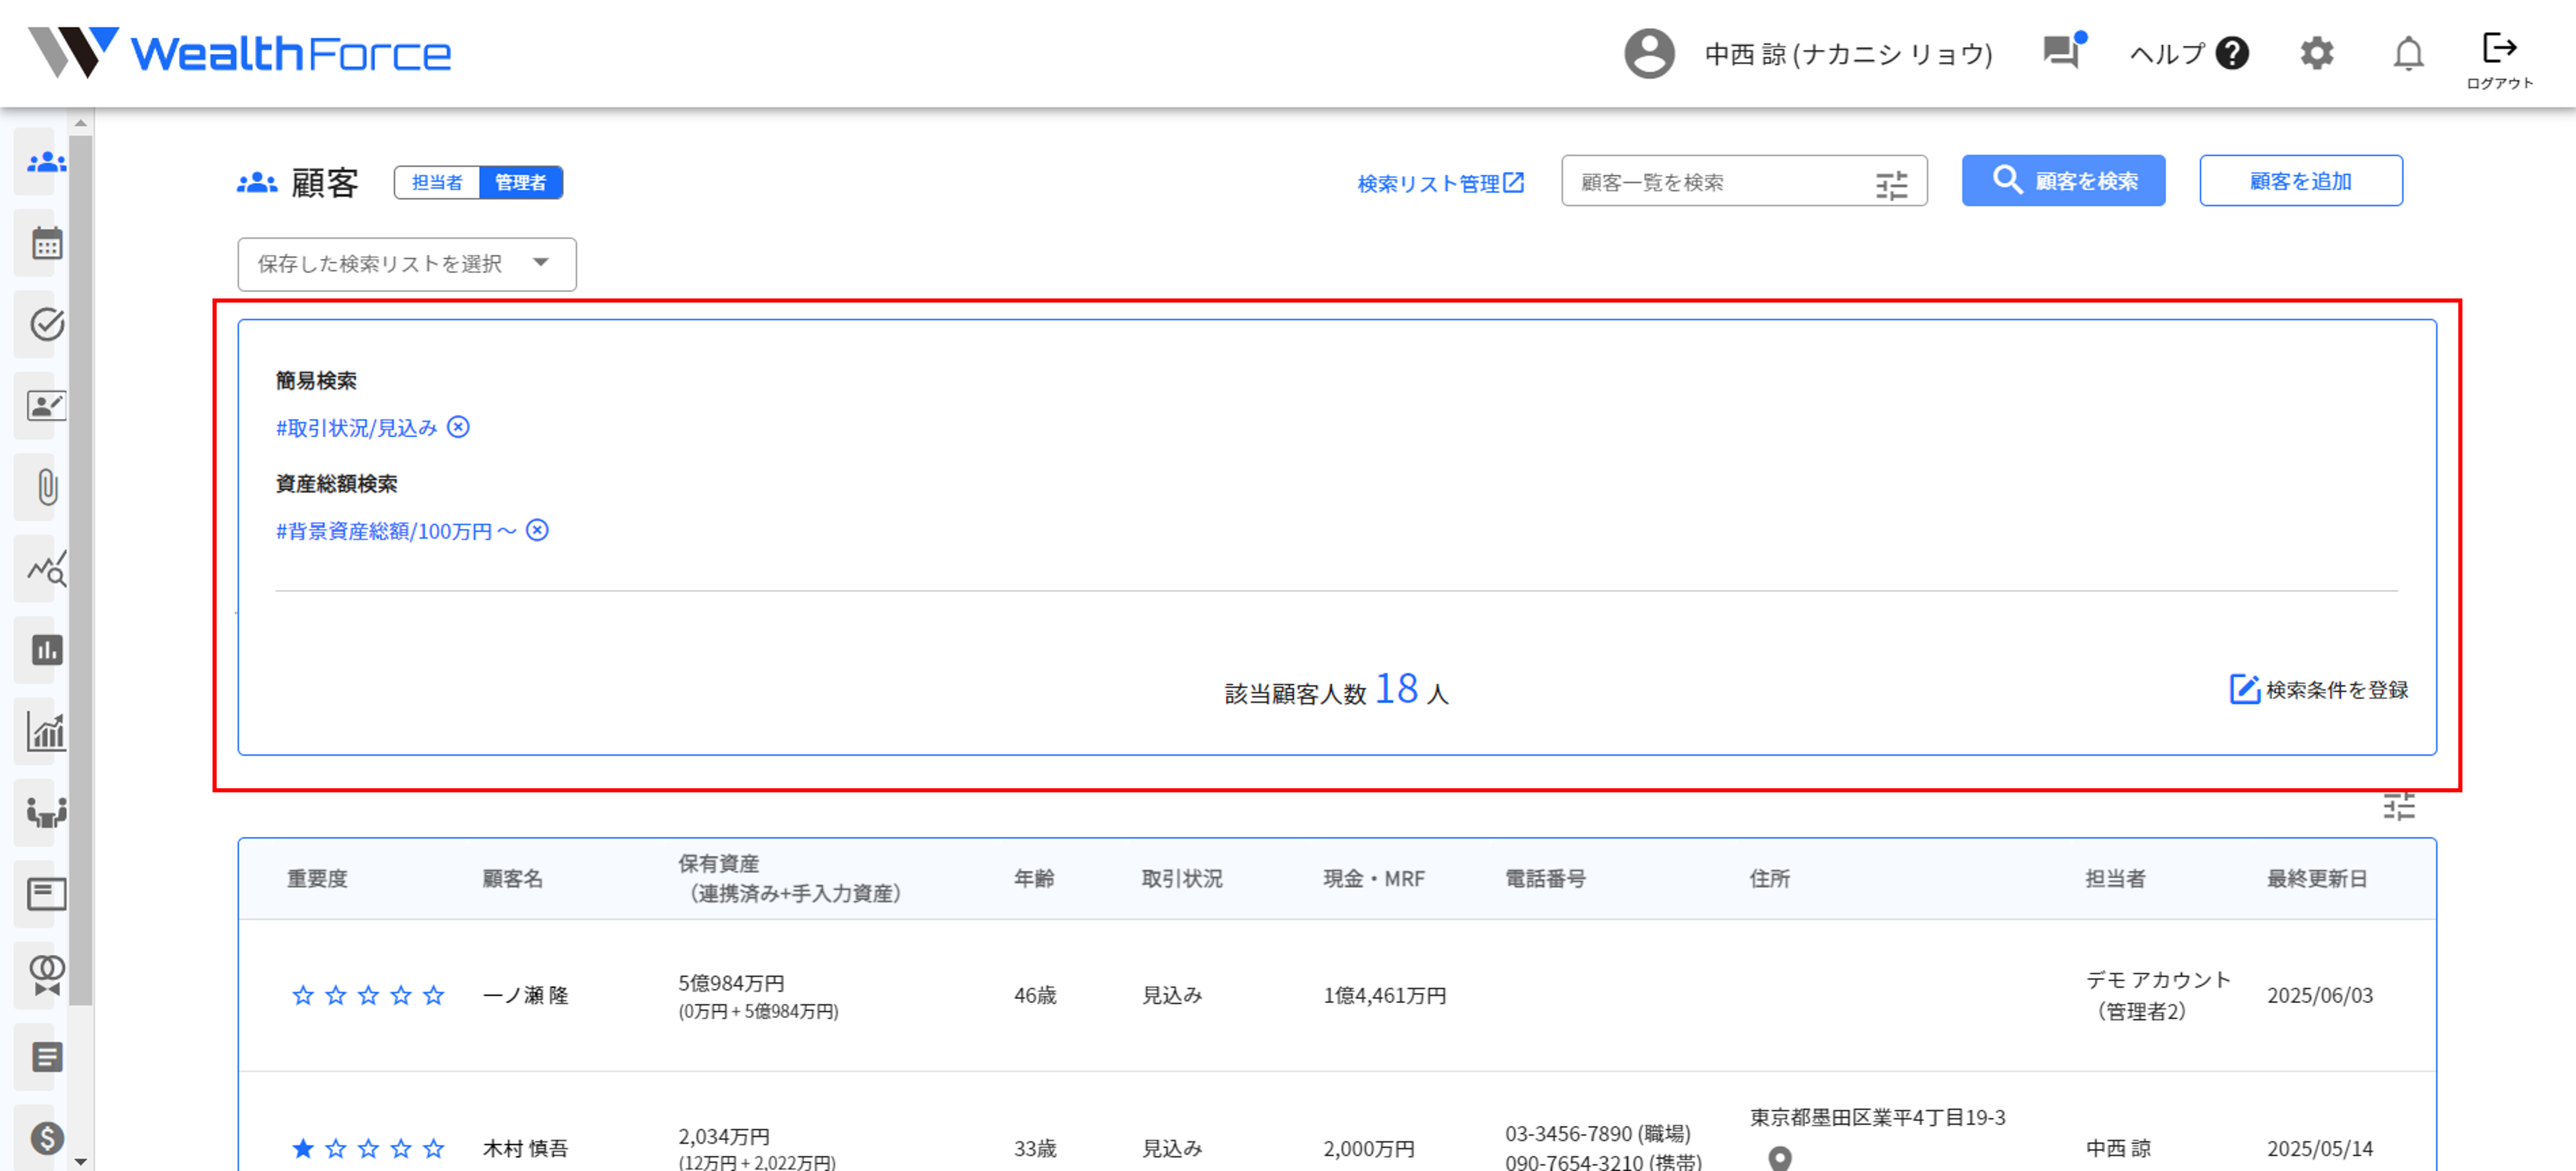Click 検索条件を登録 link
The width and height of the screenshot is (2576, 1171).
click(x=2319, y=689)
